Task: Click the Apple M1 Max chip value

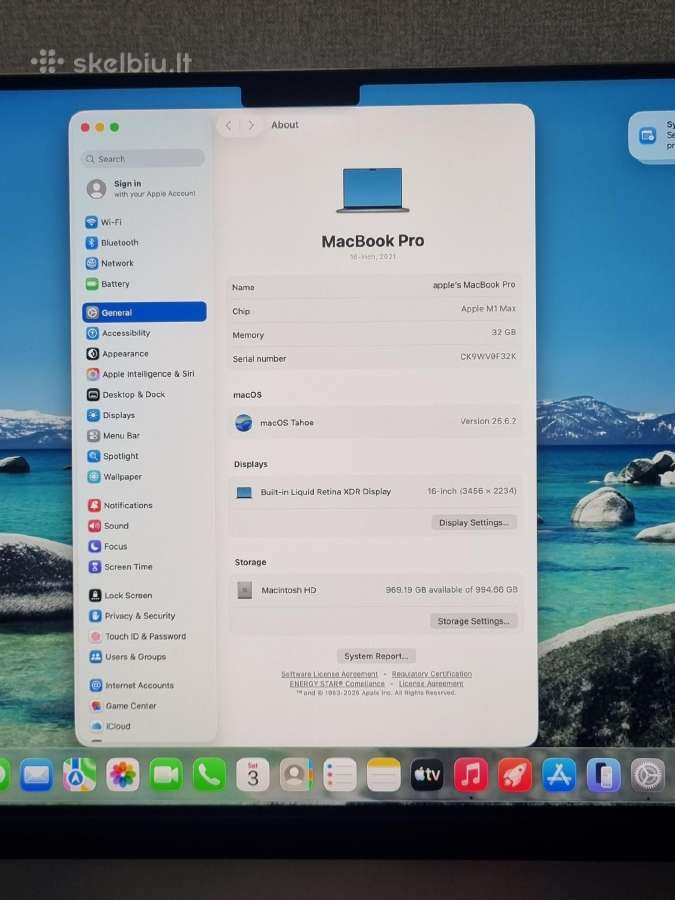Action: 488,309
